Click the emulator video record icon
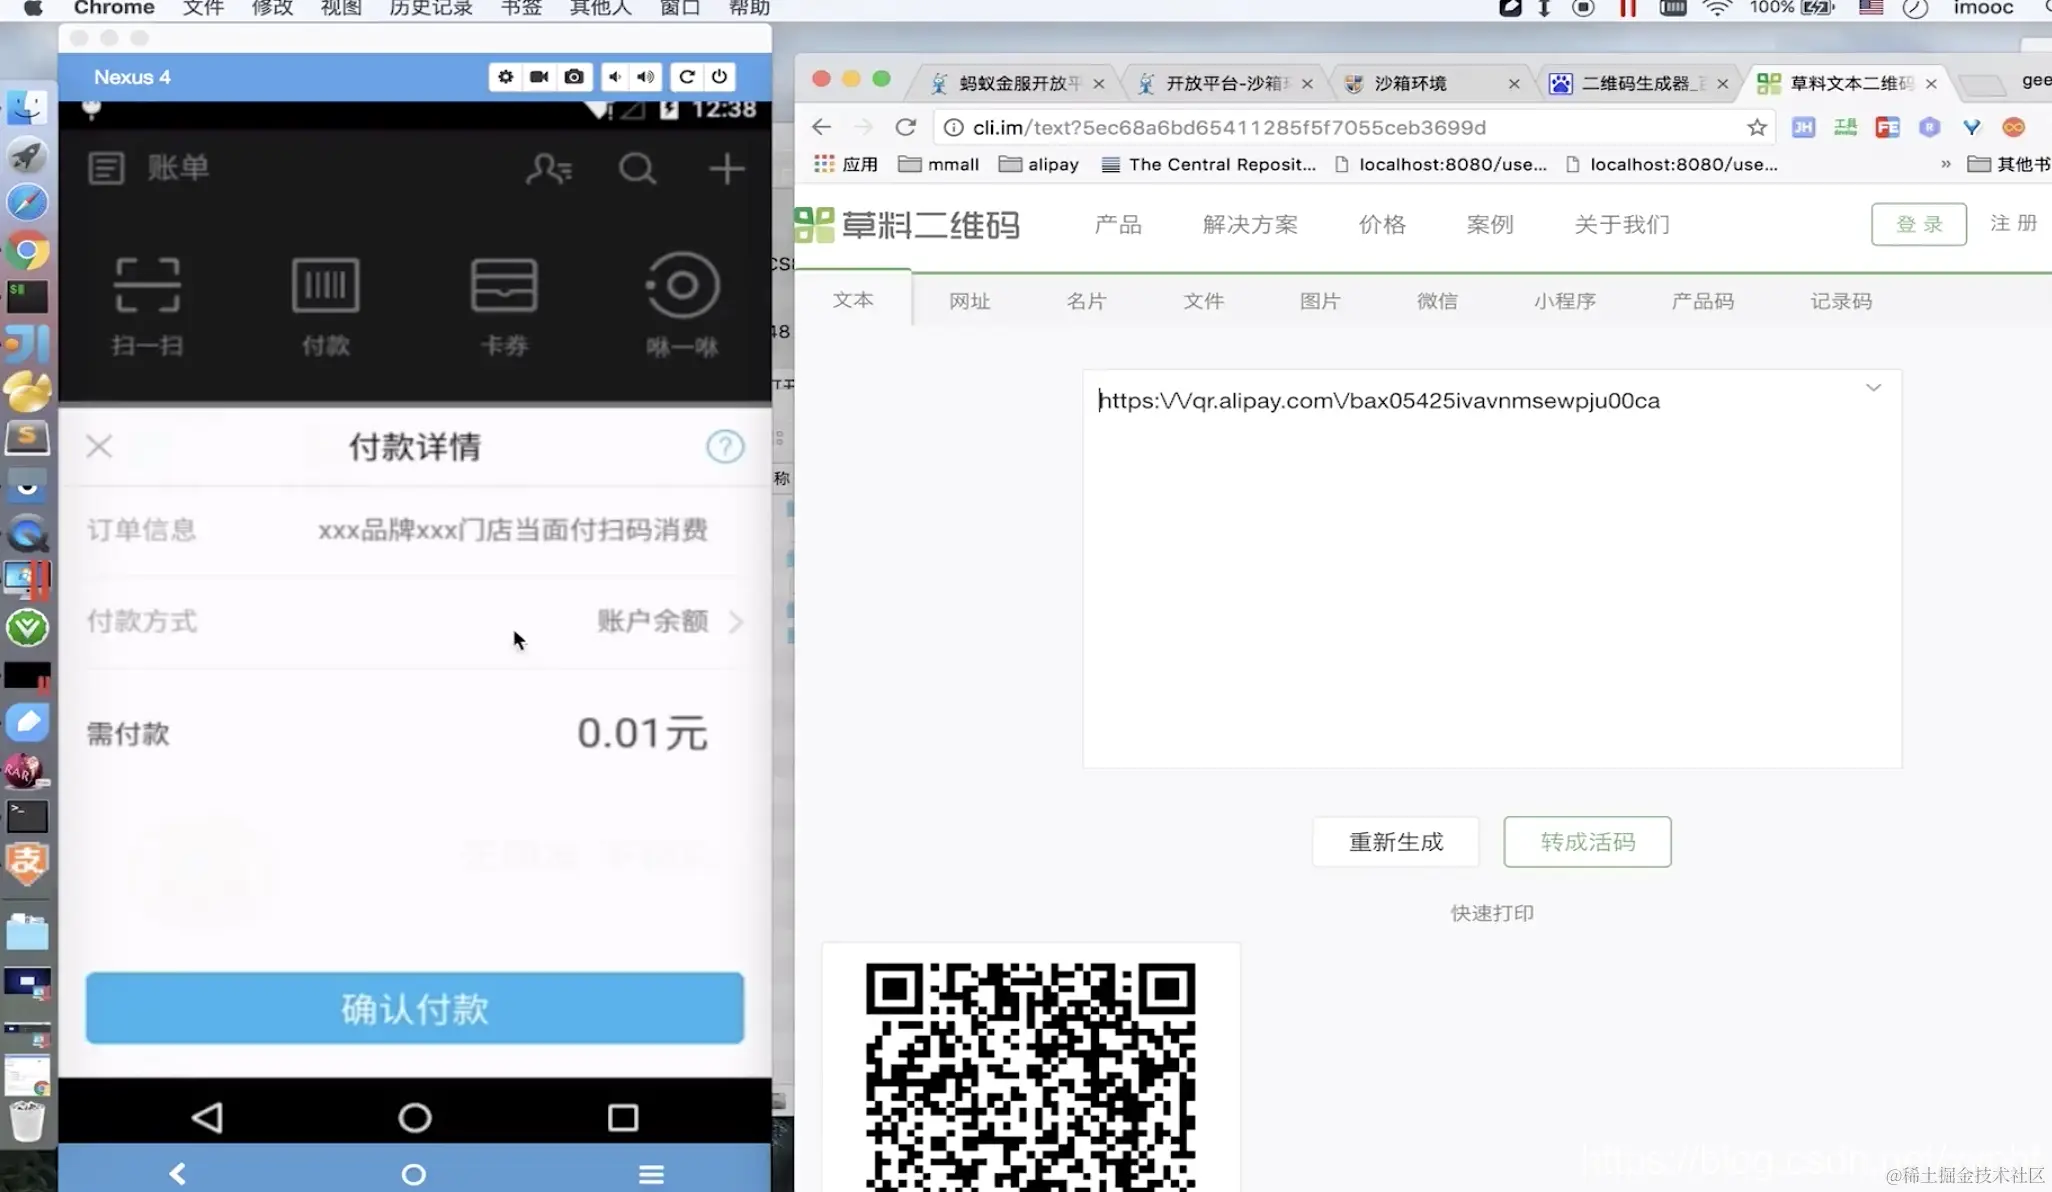2052x1192 pixels. [x=539, y=77]
